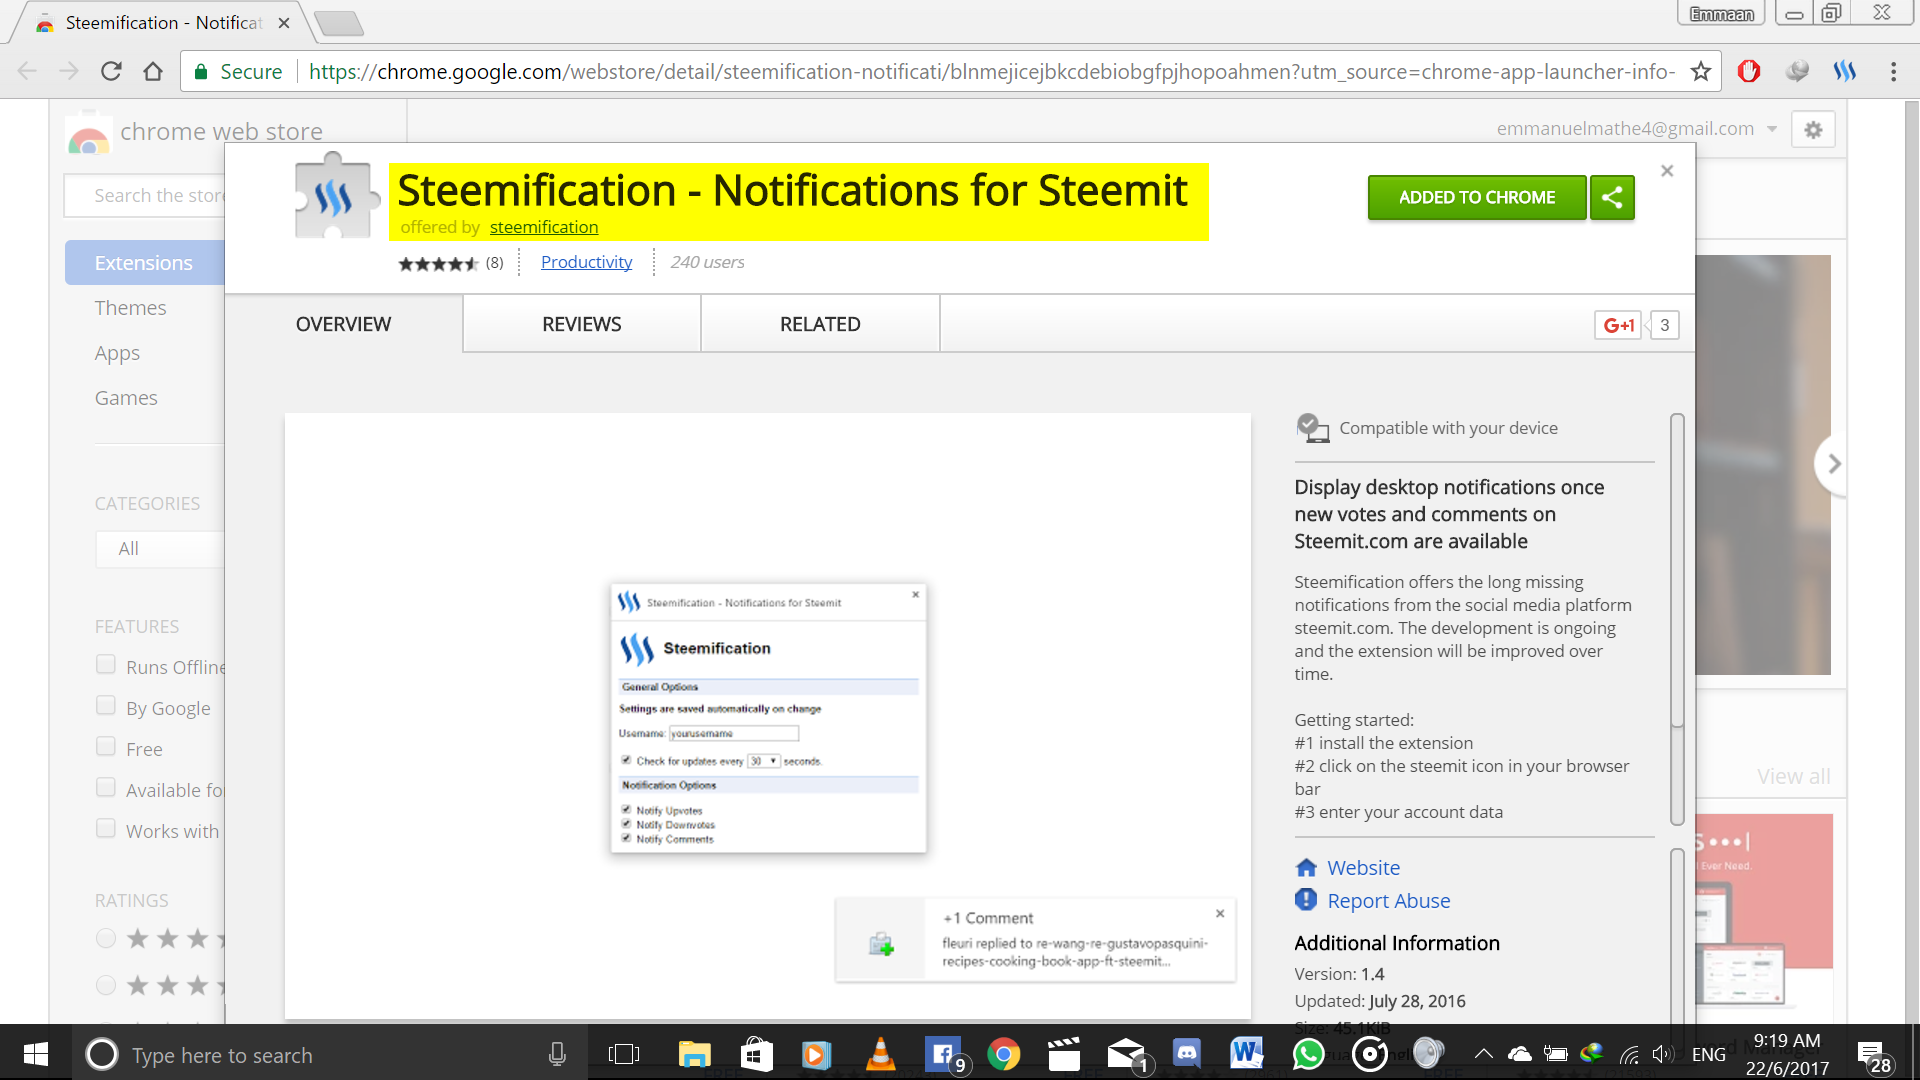1920x1080 pixels.
Task: Click the browser back arrow
Action: pyautogui.click(x=27, y=71)
